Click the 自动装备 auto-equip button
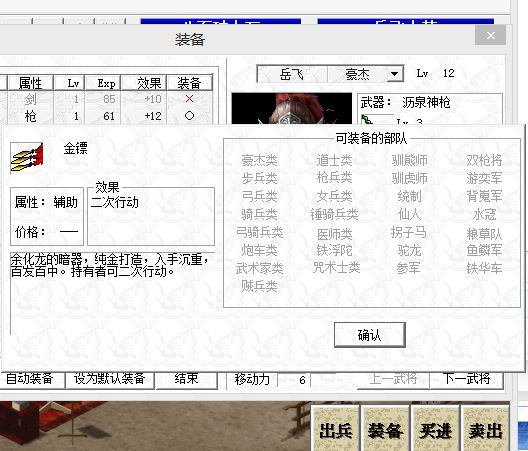 [30, 379]
